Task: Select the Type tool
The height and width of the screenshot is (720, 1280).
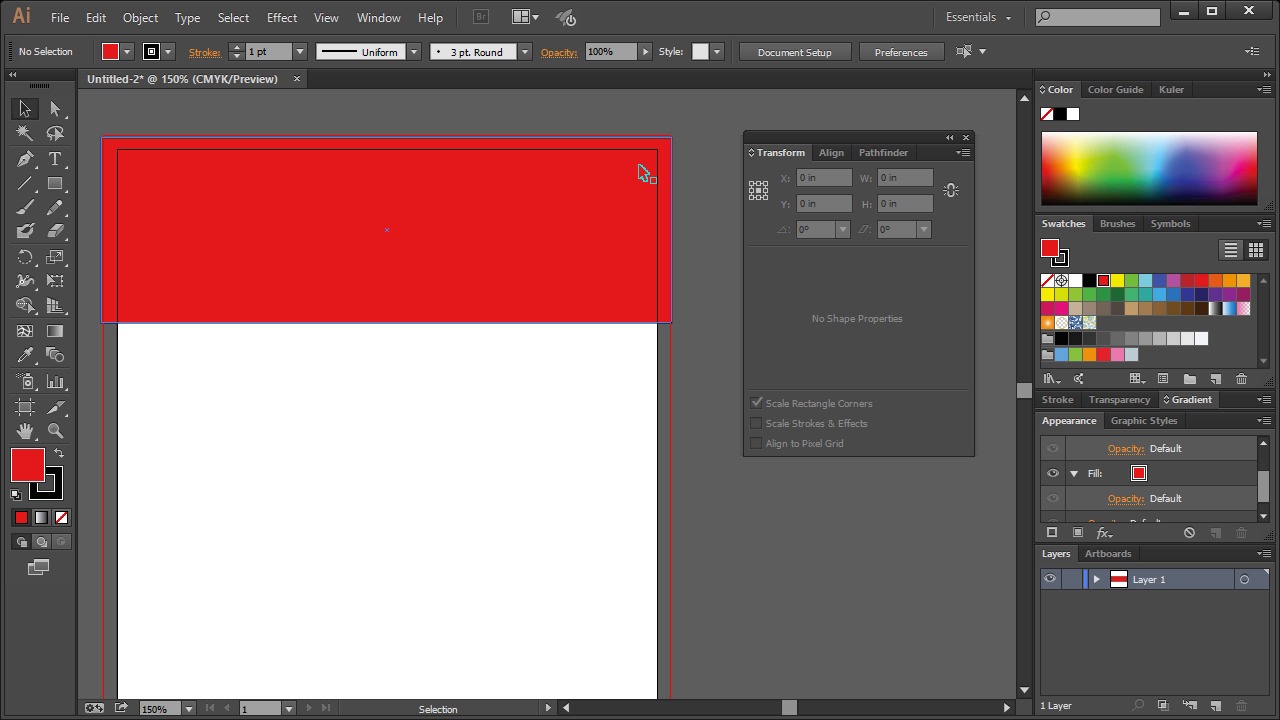Action: click(55, 160)
